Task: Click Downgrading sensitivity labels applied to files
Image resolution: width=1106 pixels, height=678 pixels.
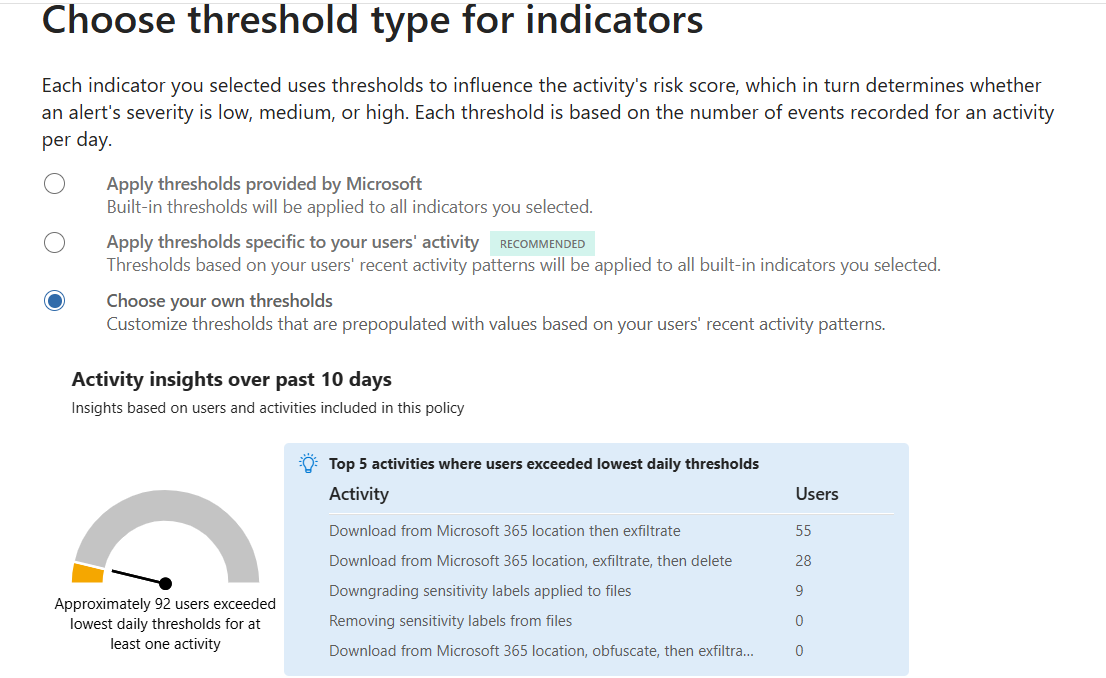Action: (480, 591)
